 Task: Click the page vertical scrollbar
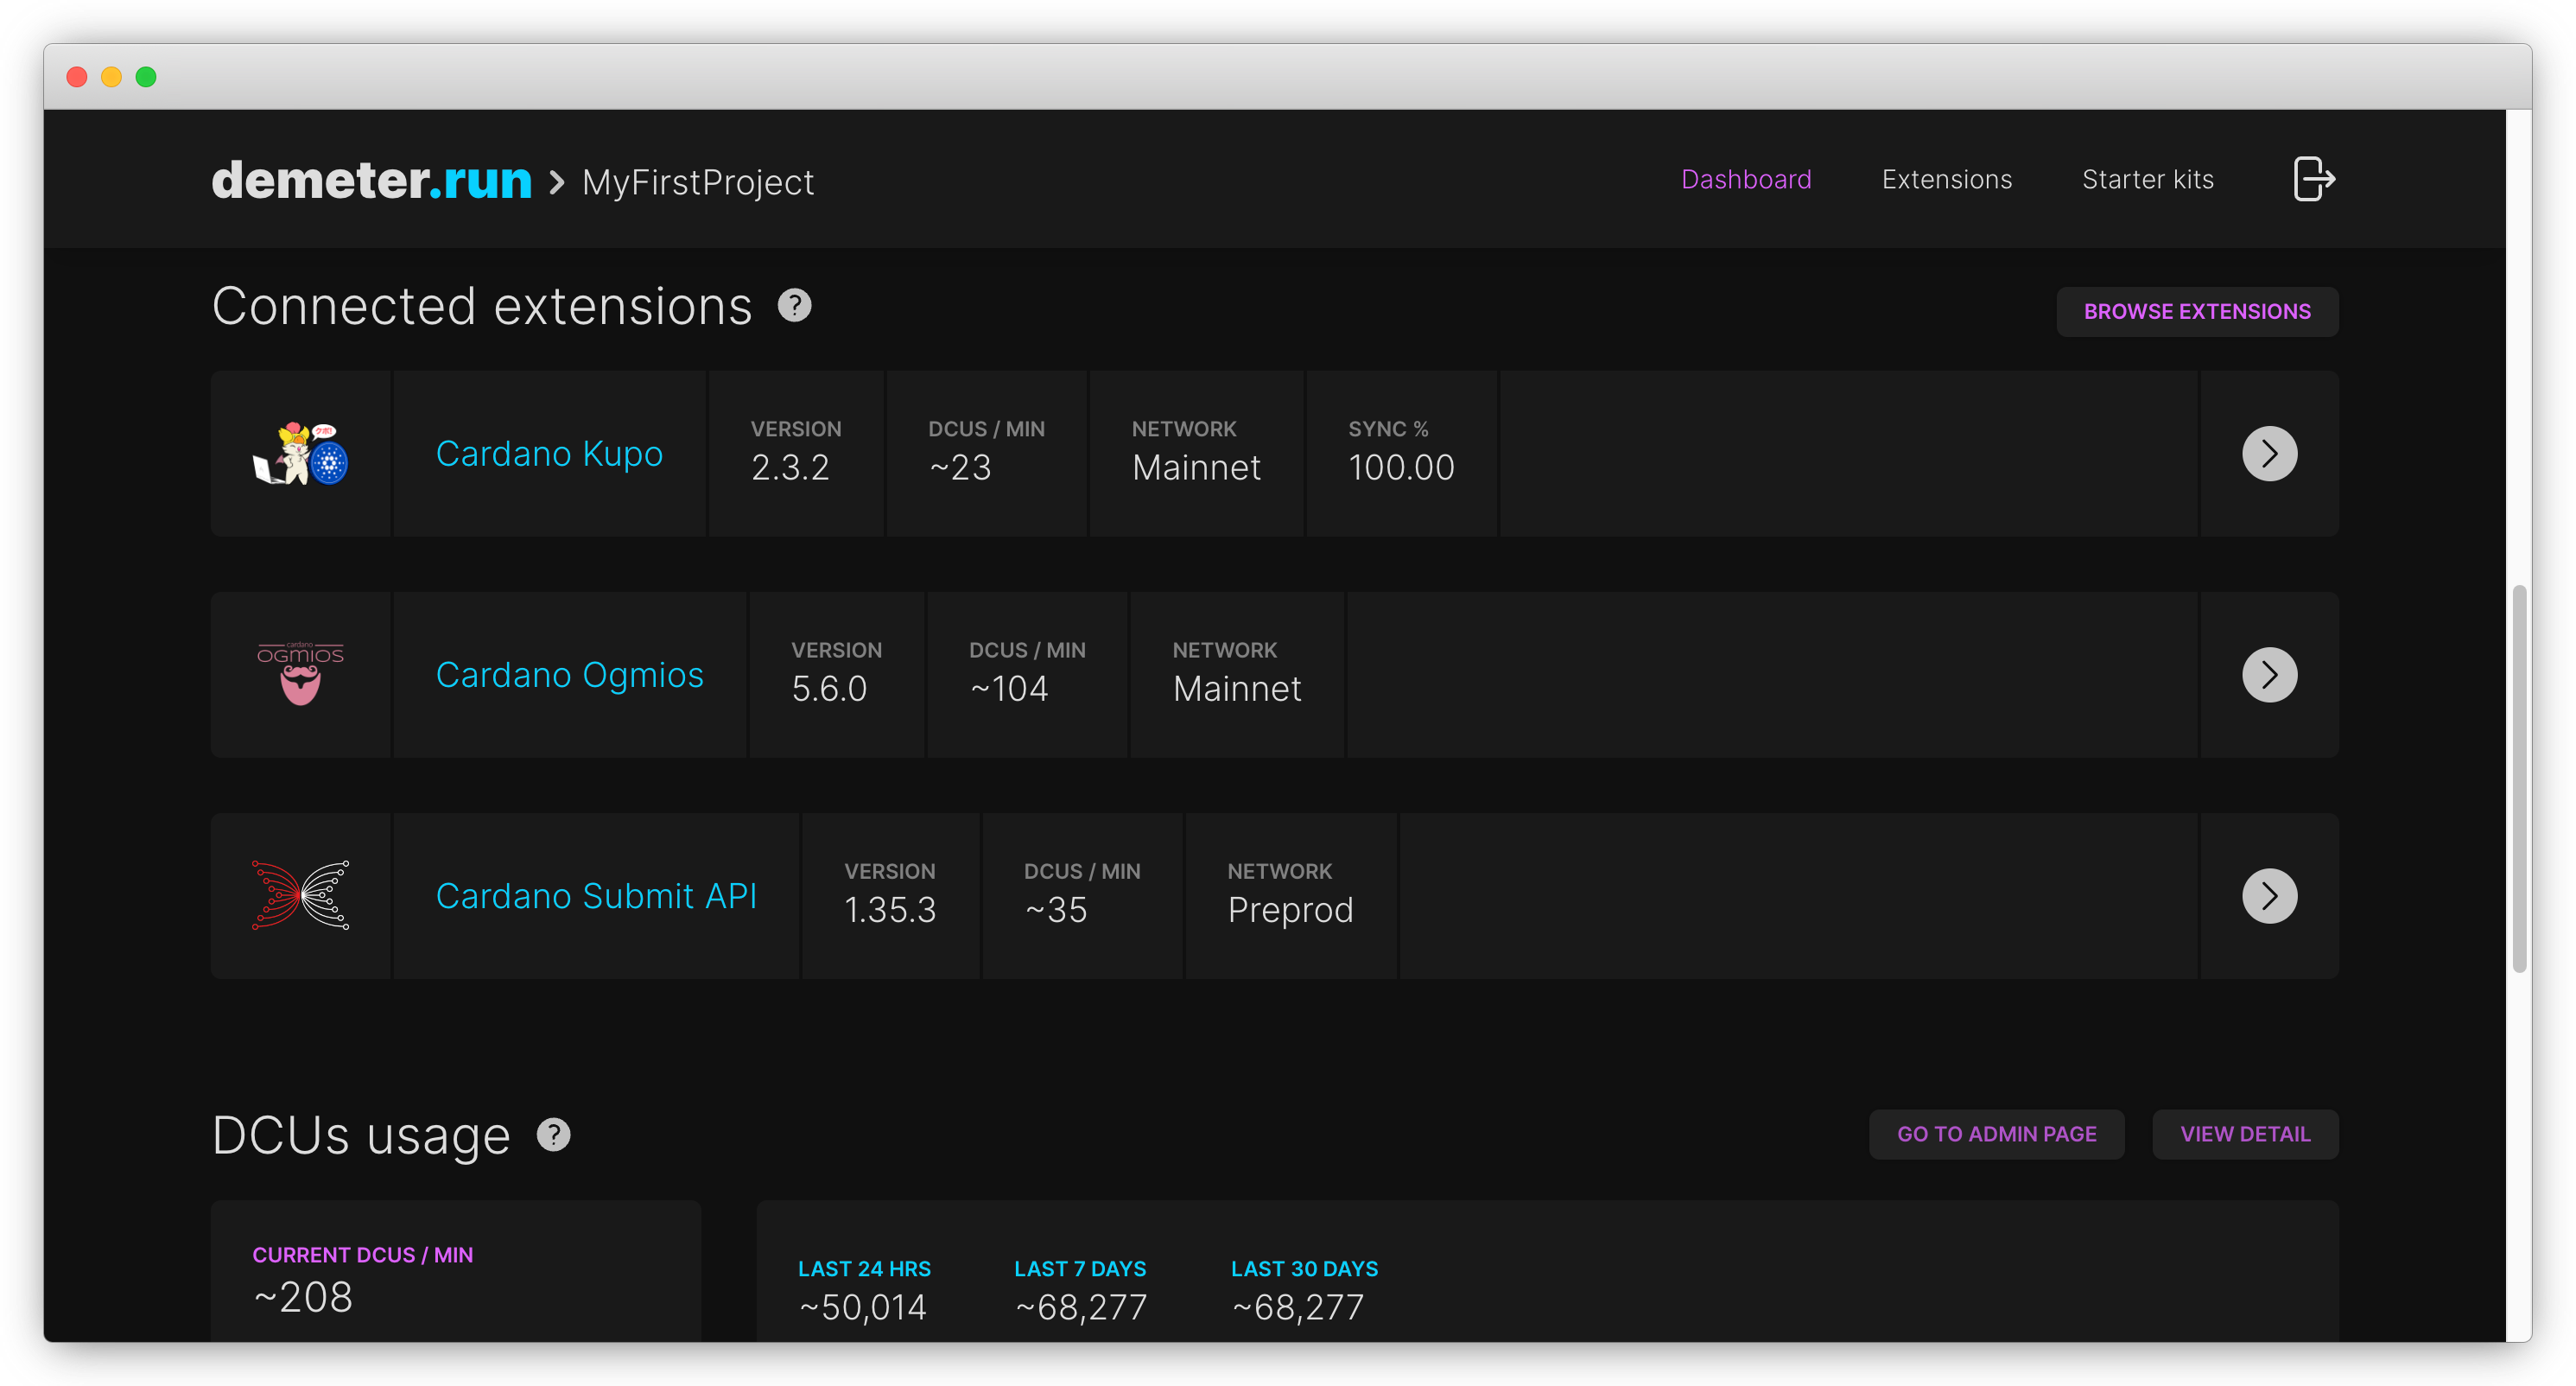tap(2519, 778)
